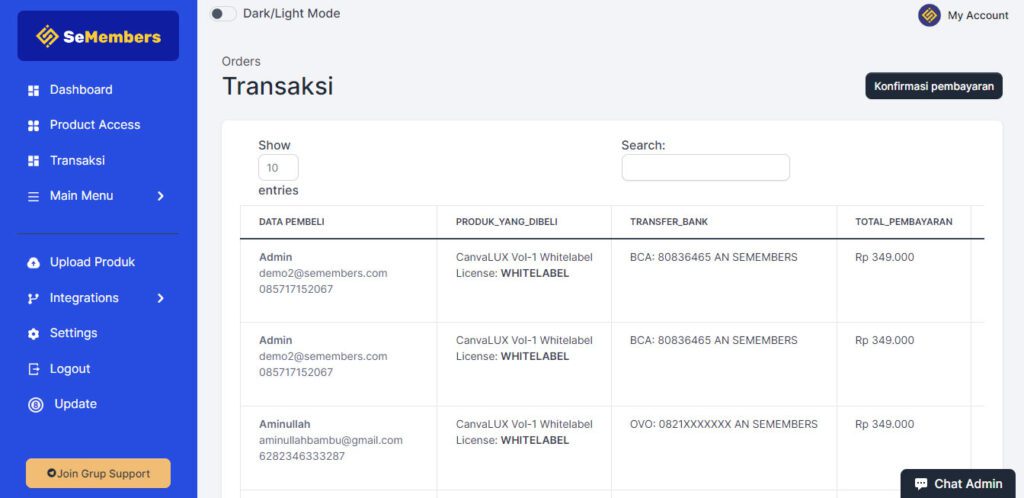Image resolution: width=1024 pixels, height=498 pixels.
Task: Click the Upload Produk cloud icon
Action: [33, 263]
